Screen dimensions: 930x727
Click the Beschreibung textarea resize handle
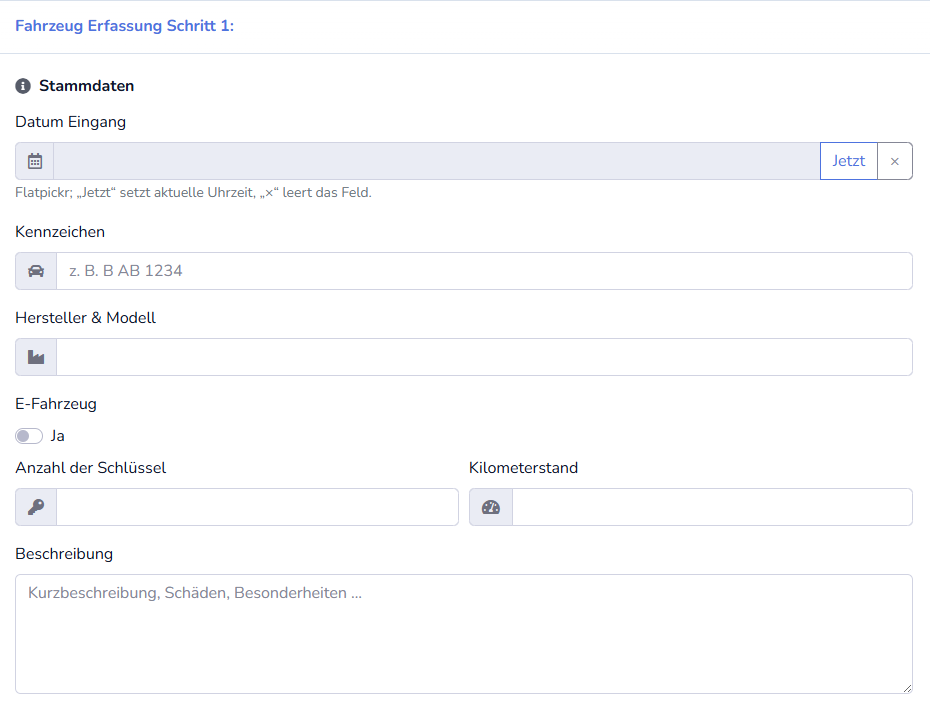coord(906,687)
